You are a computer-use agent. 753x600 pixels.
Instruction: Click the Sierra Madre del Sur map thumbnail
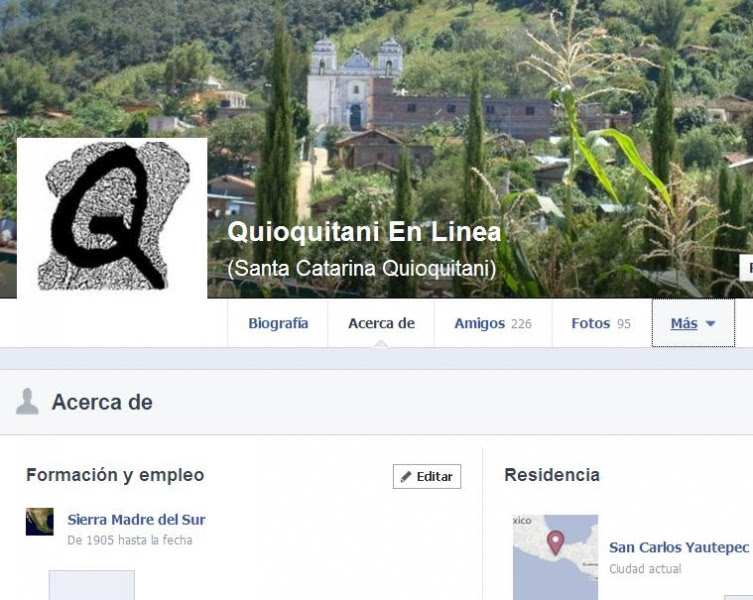click(40, 522)
